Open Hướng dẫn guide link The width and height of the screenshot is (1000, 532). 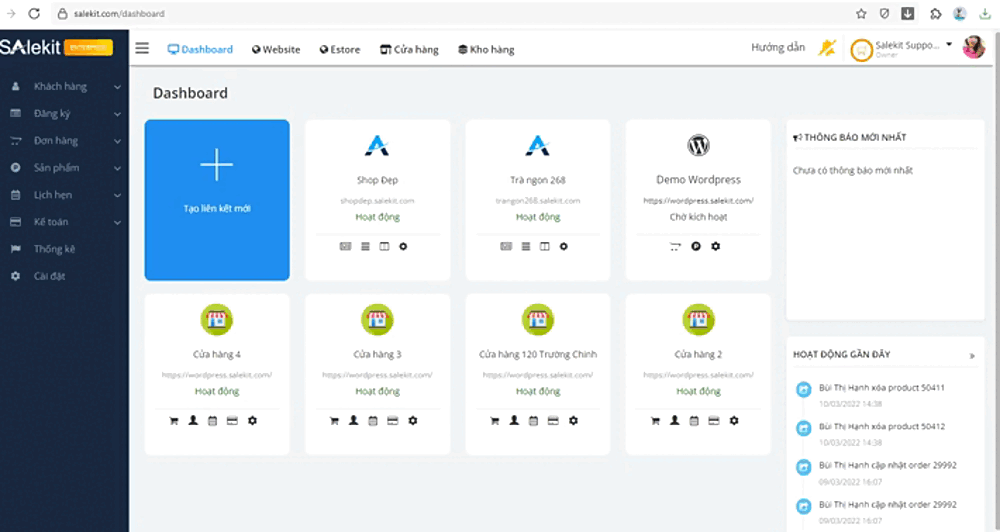click(x=777, y=48)
